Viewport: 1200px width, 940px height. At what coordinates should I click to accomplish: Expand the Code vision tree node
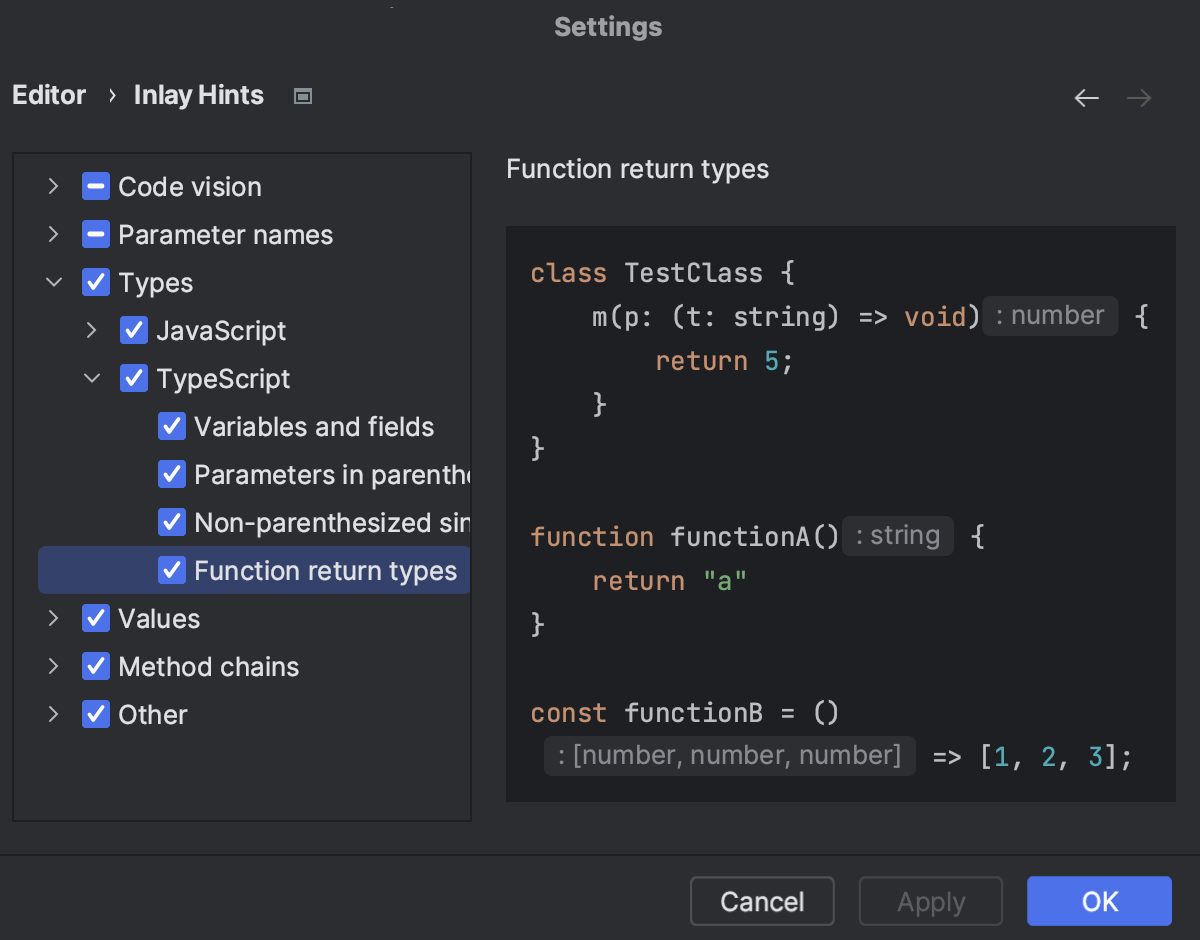tap(52, 186)
